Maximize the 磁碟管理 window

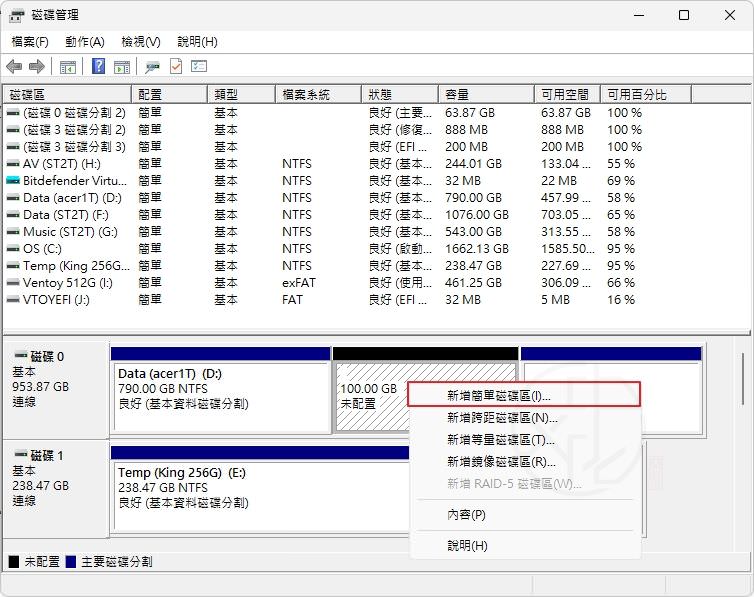pyautogui.click(x=684, y=15)
